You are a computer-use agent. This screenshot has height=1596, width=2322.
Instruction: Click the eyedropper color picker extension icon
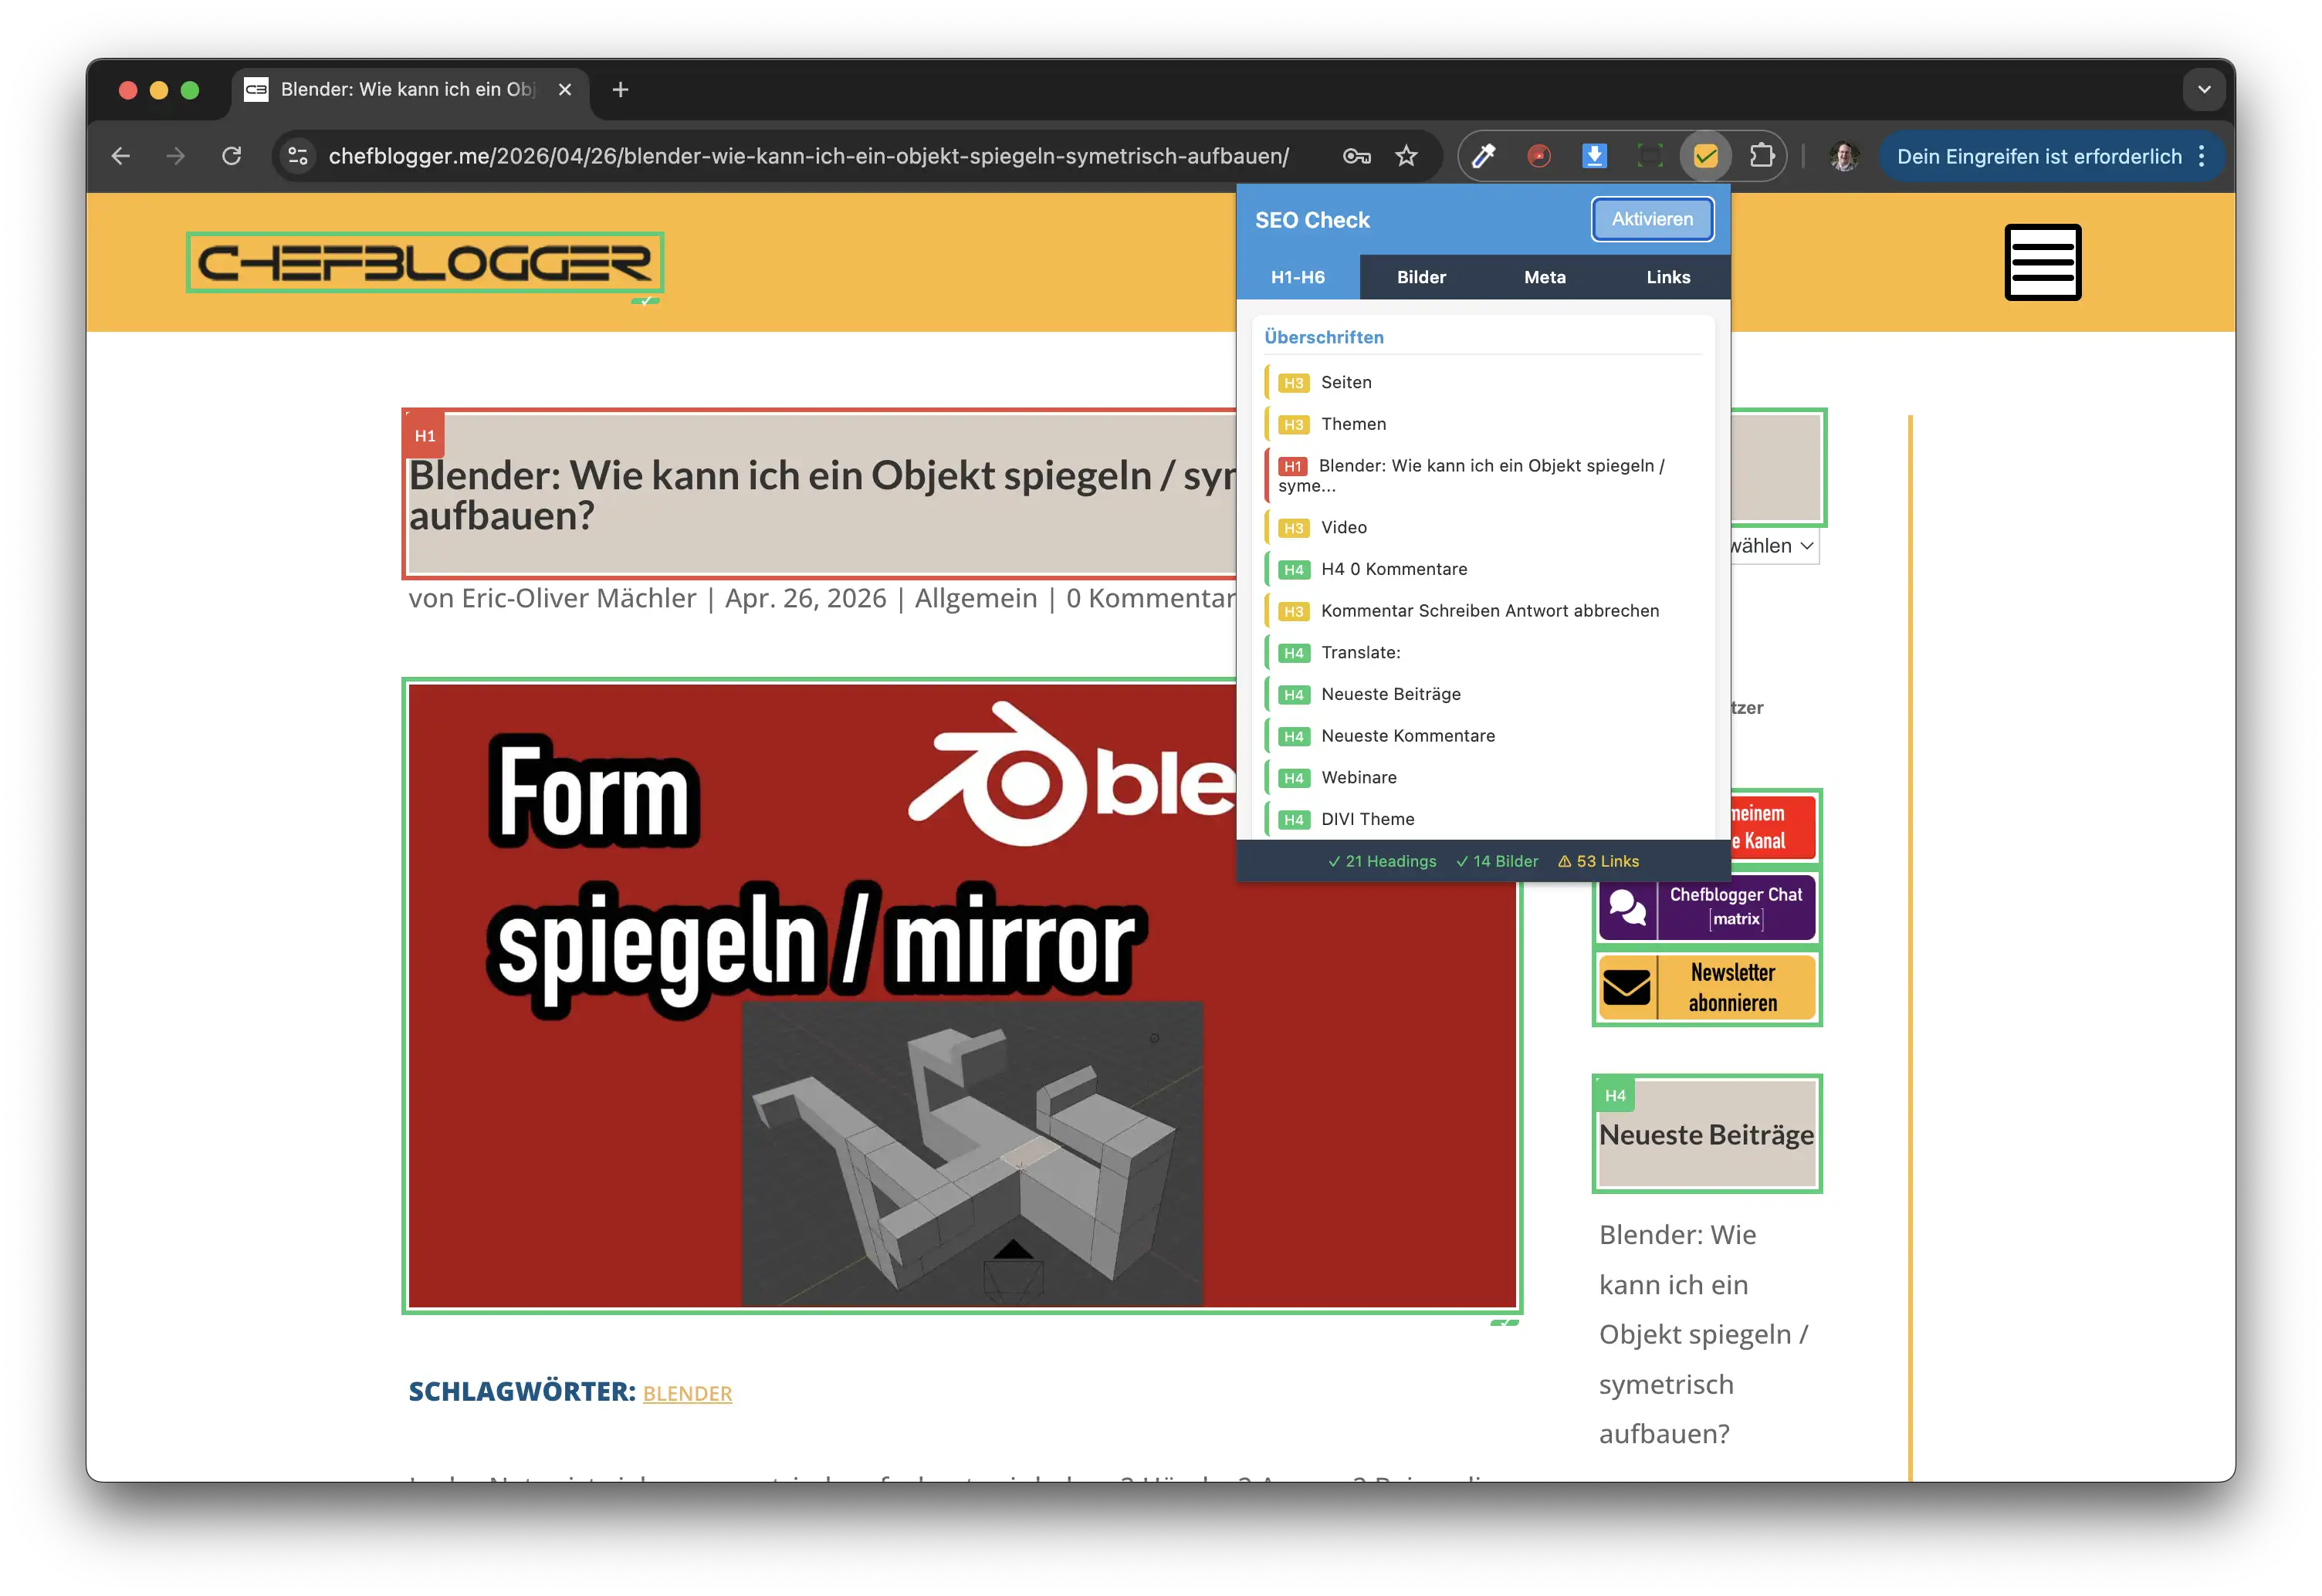(x=1484, y=156)
